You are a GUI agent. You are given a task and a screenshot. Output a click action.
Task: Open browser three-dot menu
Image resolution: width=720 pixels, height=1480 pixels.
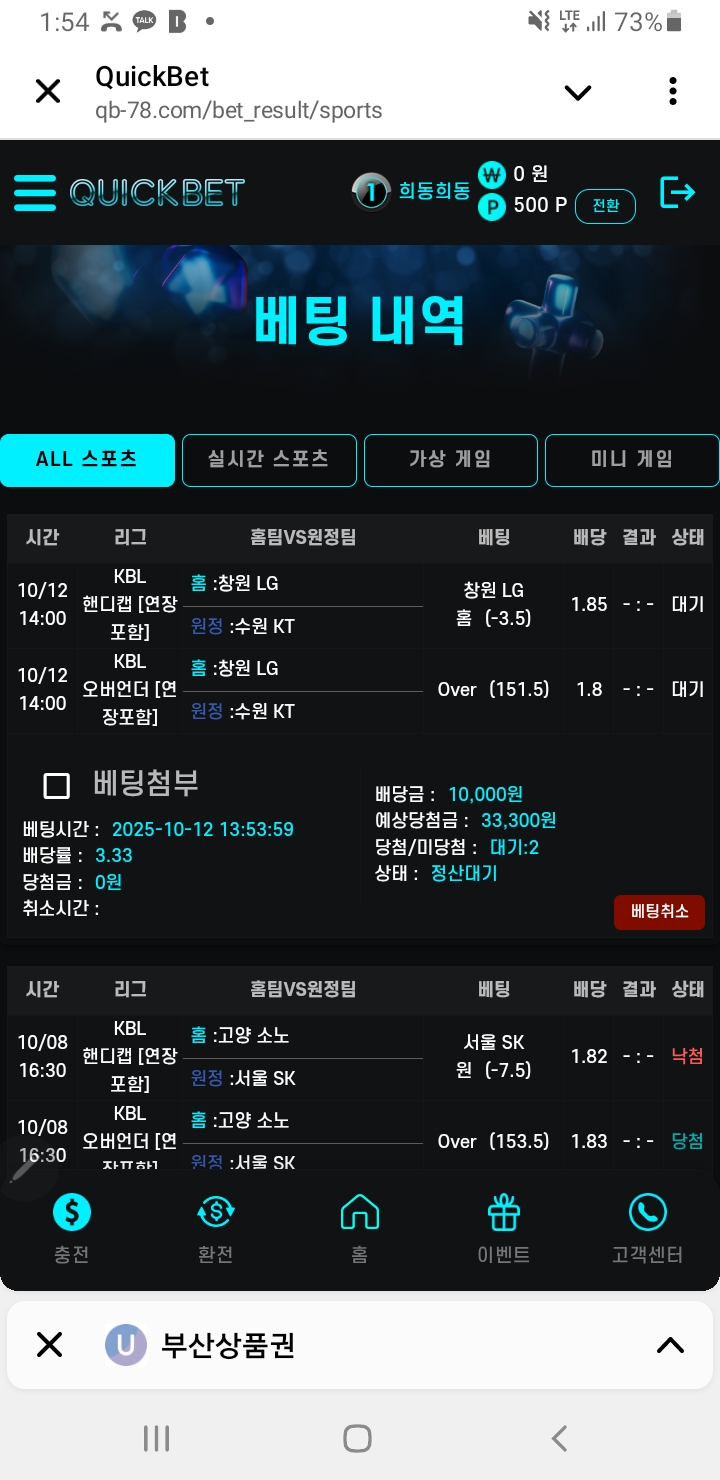(673, 92)
